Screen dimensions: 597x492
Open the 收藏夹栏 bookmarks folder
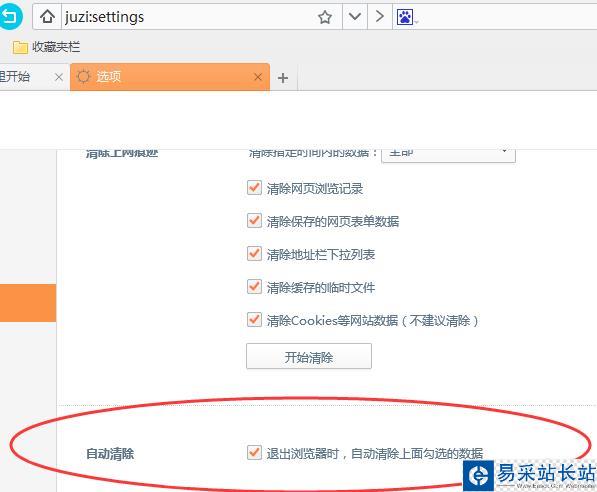46,47
